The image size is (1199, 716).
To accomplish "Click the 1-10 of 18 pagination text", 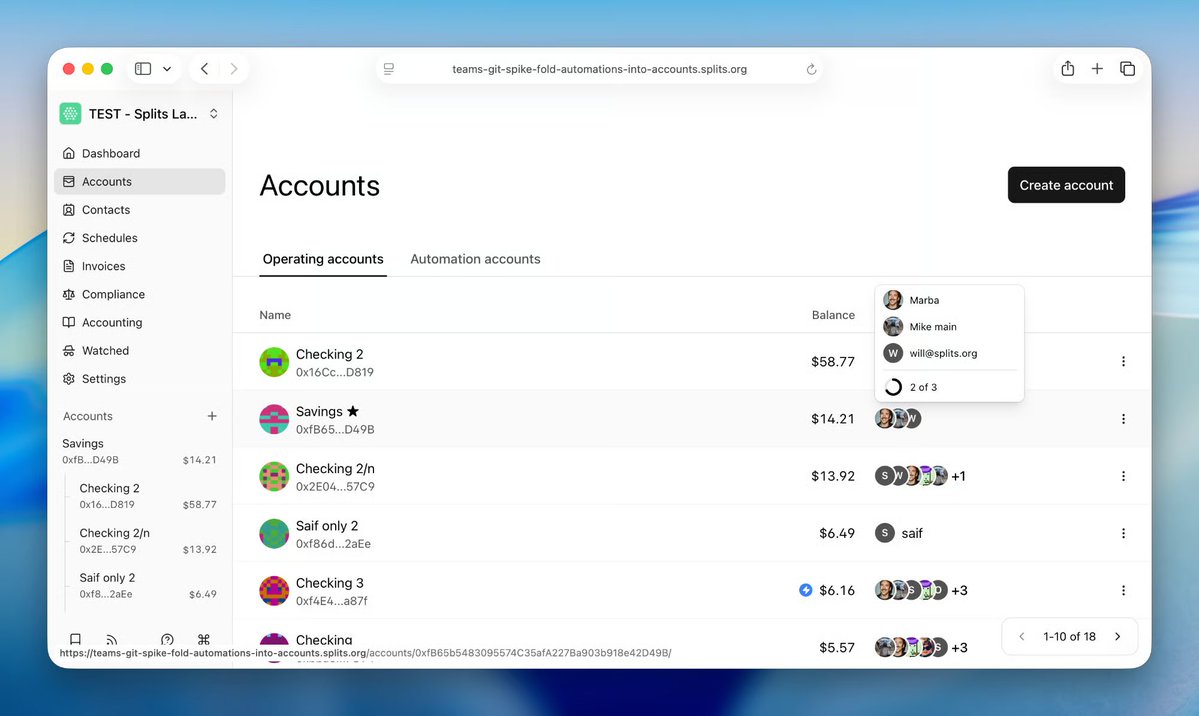I will (1069, 636).
